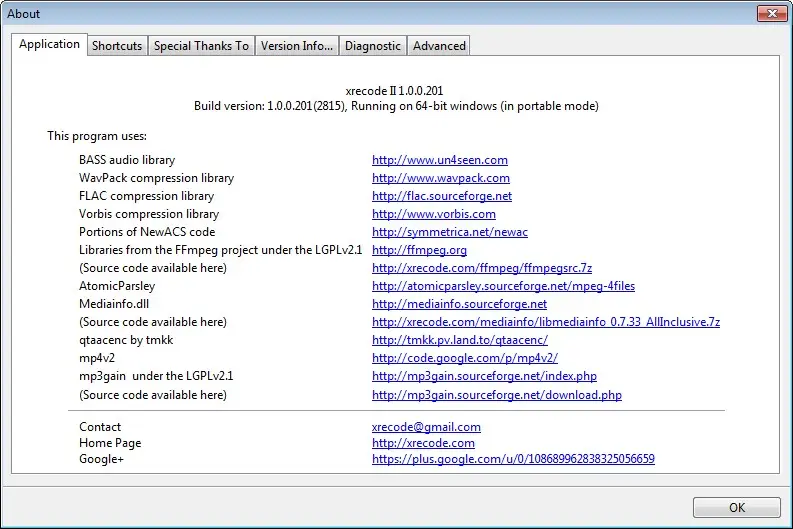793x529 pixels.
Task: Open the plus.google.com profile link
Action: 513,459
